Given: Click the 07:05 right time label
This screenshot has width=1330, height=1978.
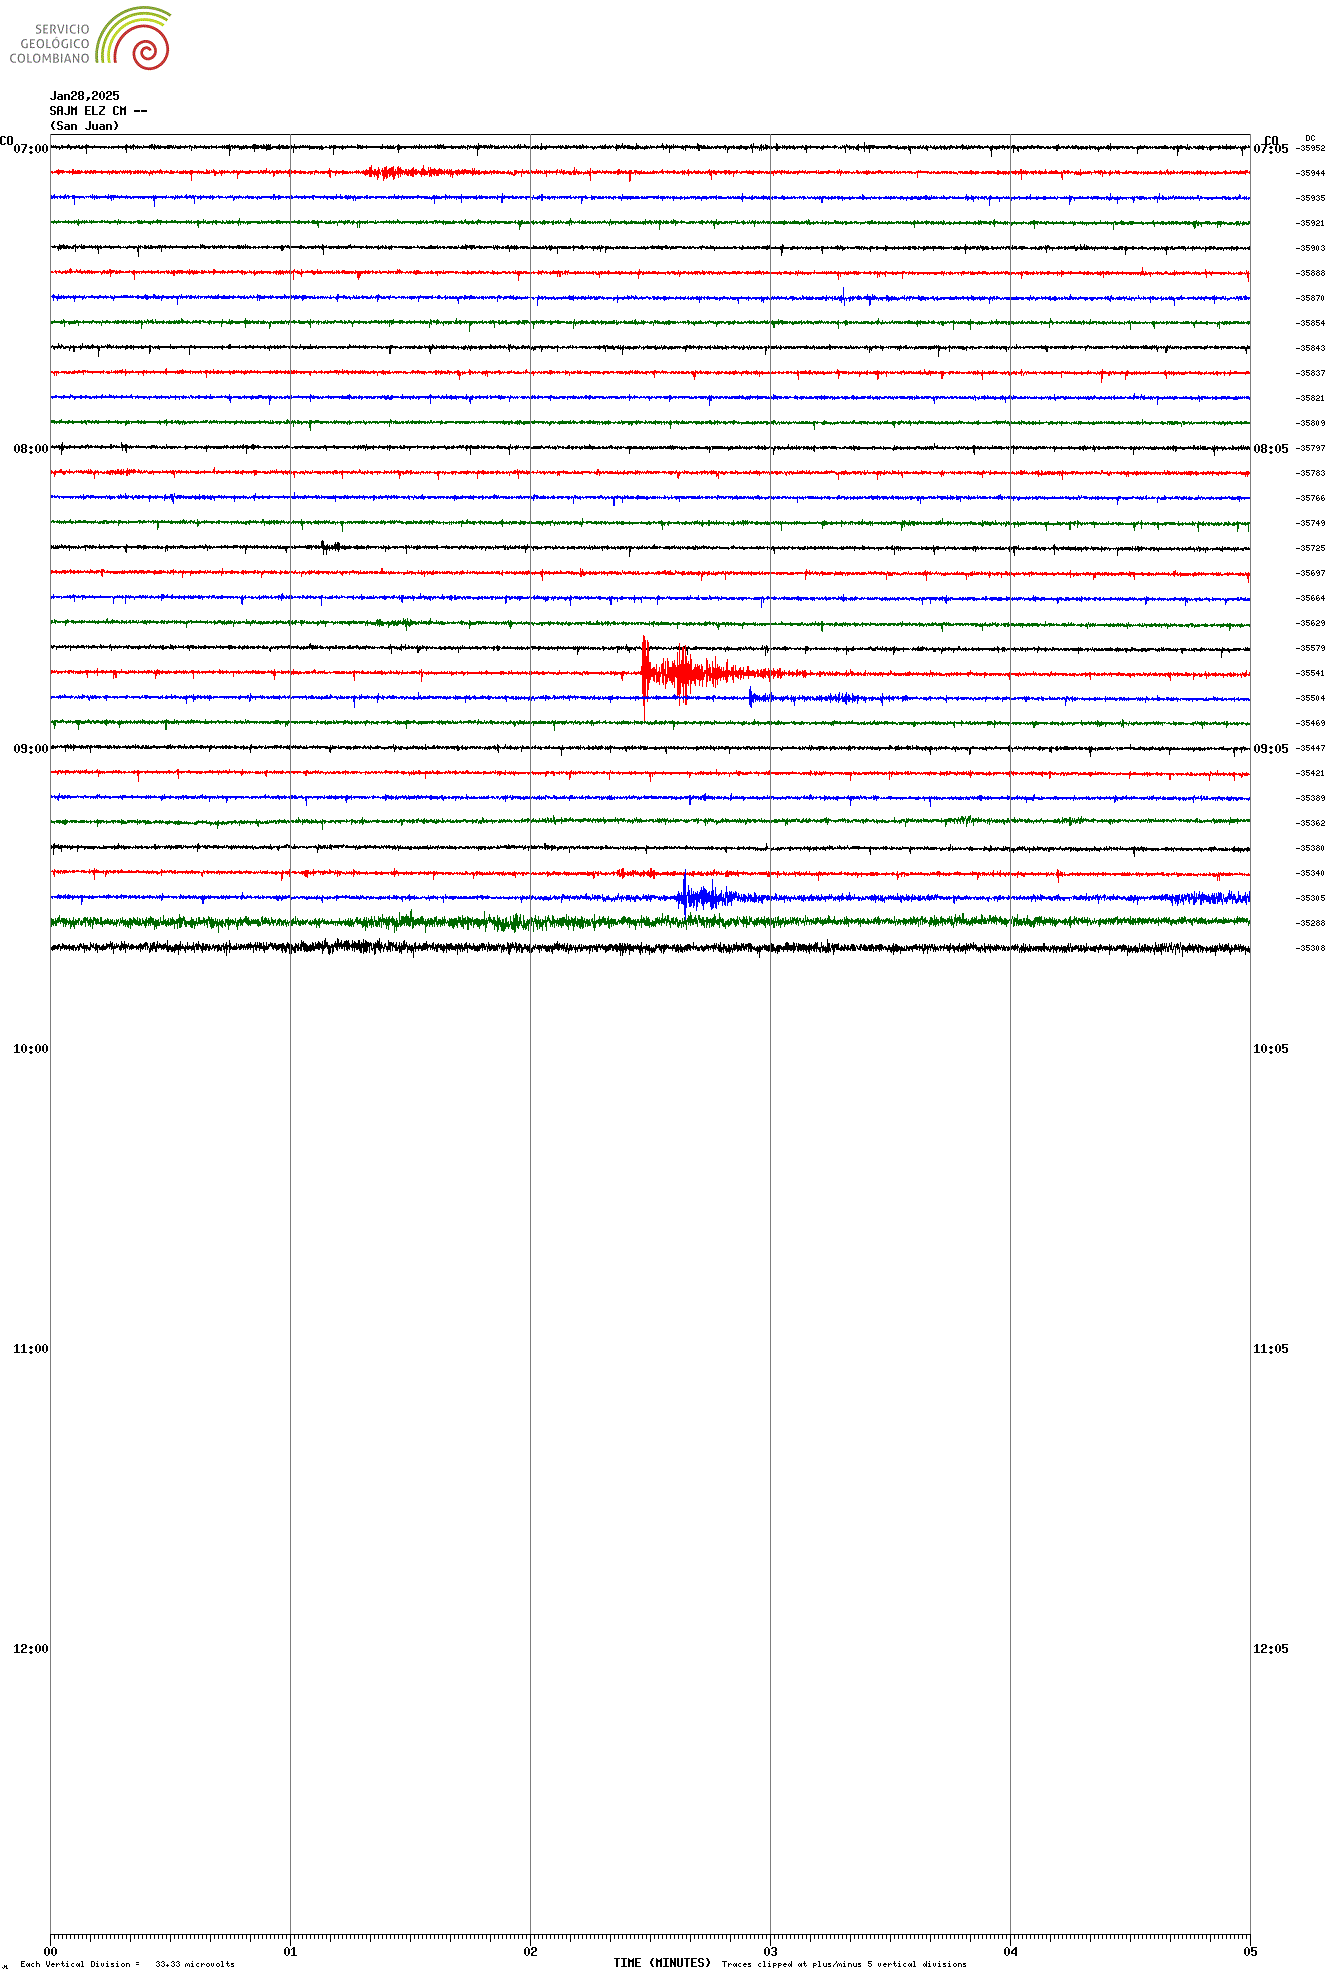Looking at the screenshot, I should pos(1270,149).
